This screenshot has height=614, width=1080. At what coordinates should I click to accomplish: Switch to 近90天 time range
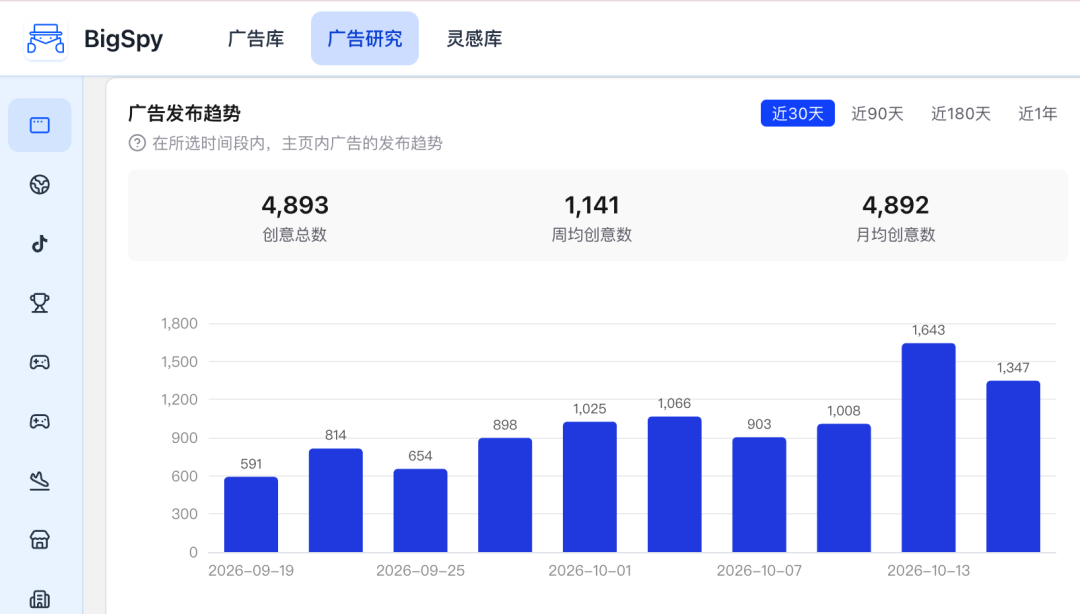pos(878,113)
